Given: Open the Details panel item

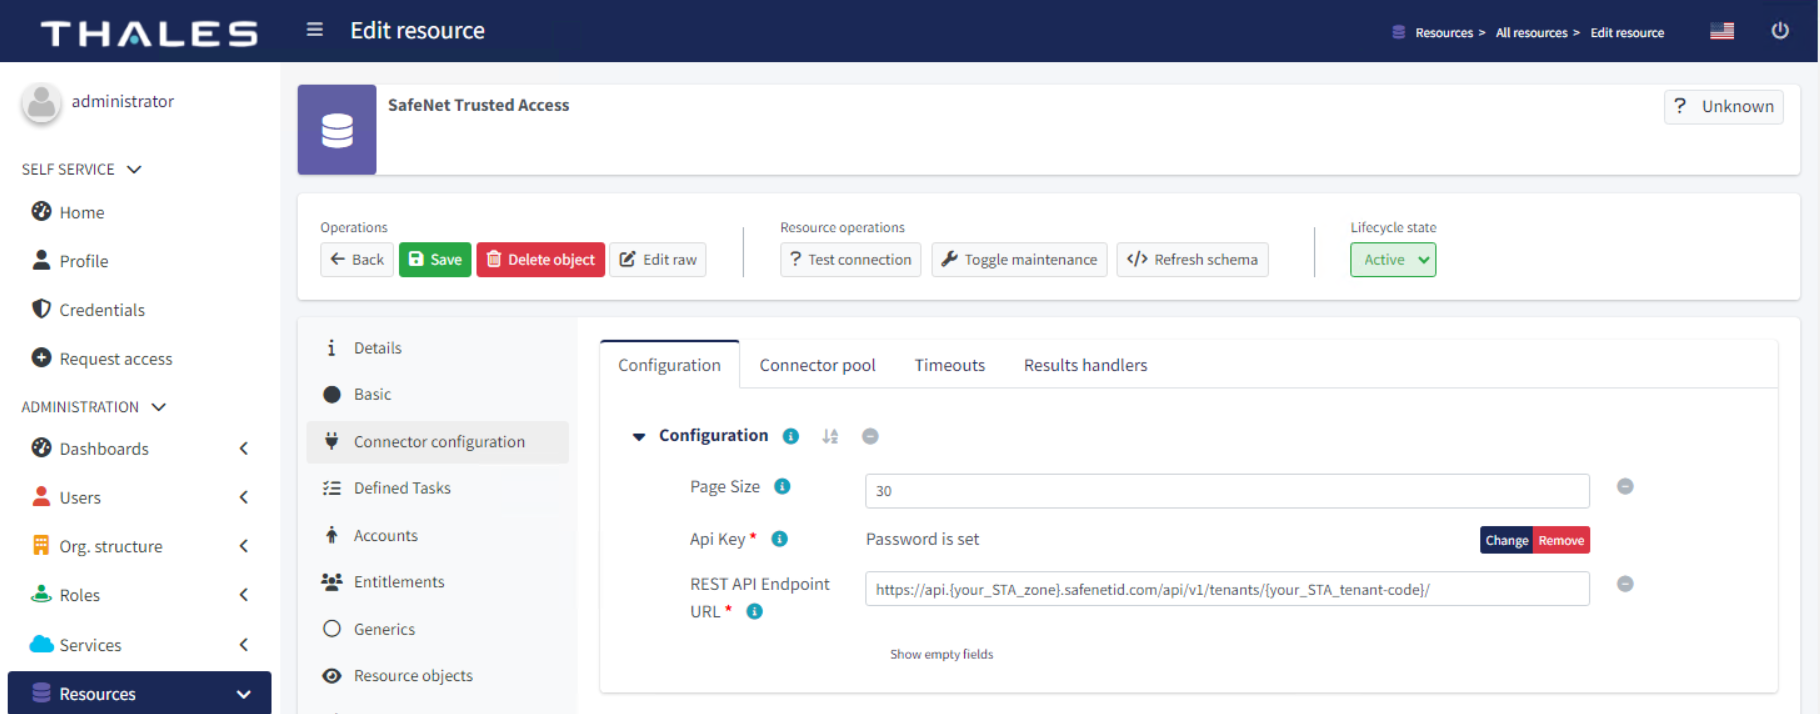Looking at the screenshot, I should (438, 348).
